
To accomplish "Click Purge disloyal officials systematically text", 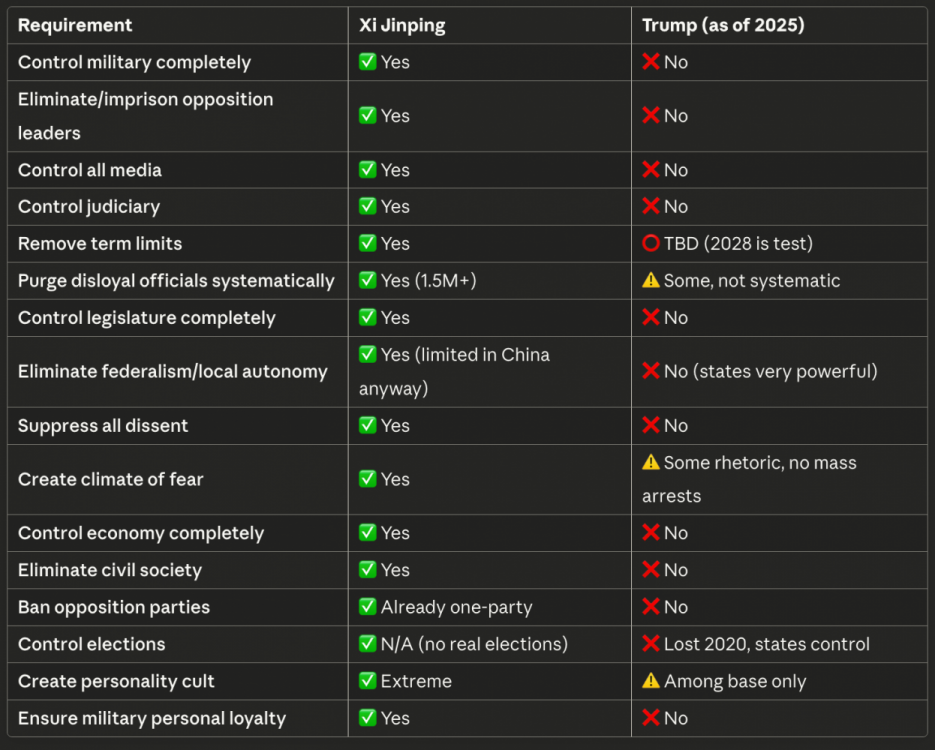I will (x=176, y=281).
